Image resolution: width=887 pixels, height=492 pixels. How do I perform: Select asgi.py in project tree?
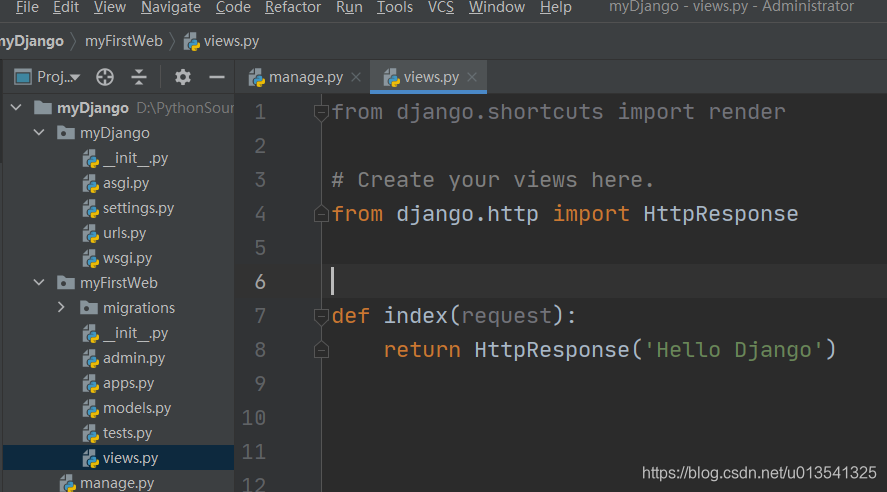tap(126, 183)
